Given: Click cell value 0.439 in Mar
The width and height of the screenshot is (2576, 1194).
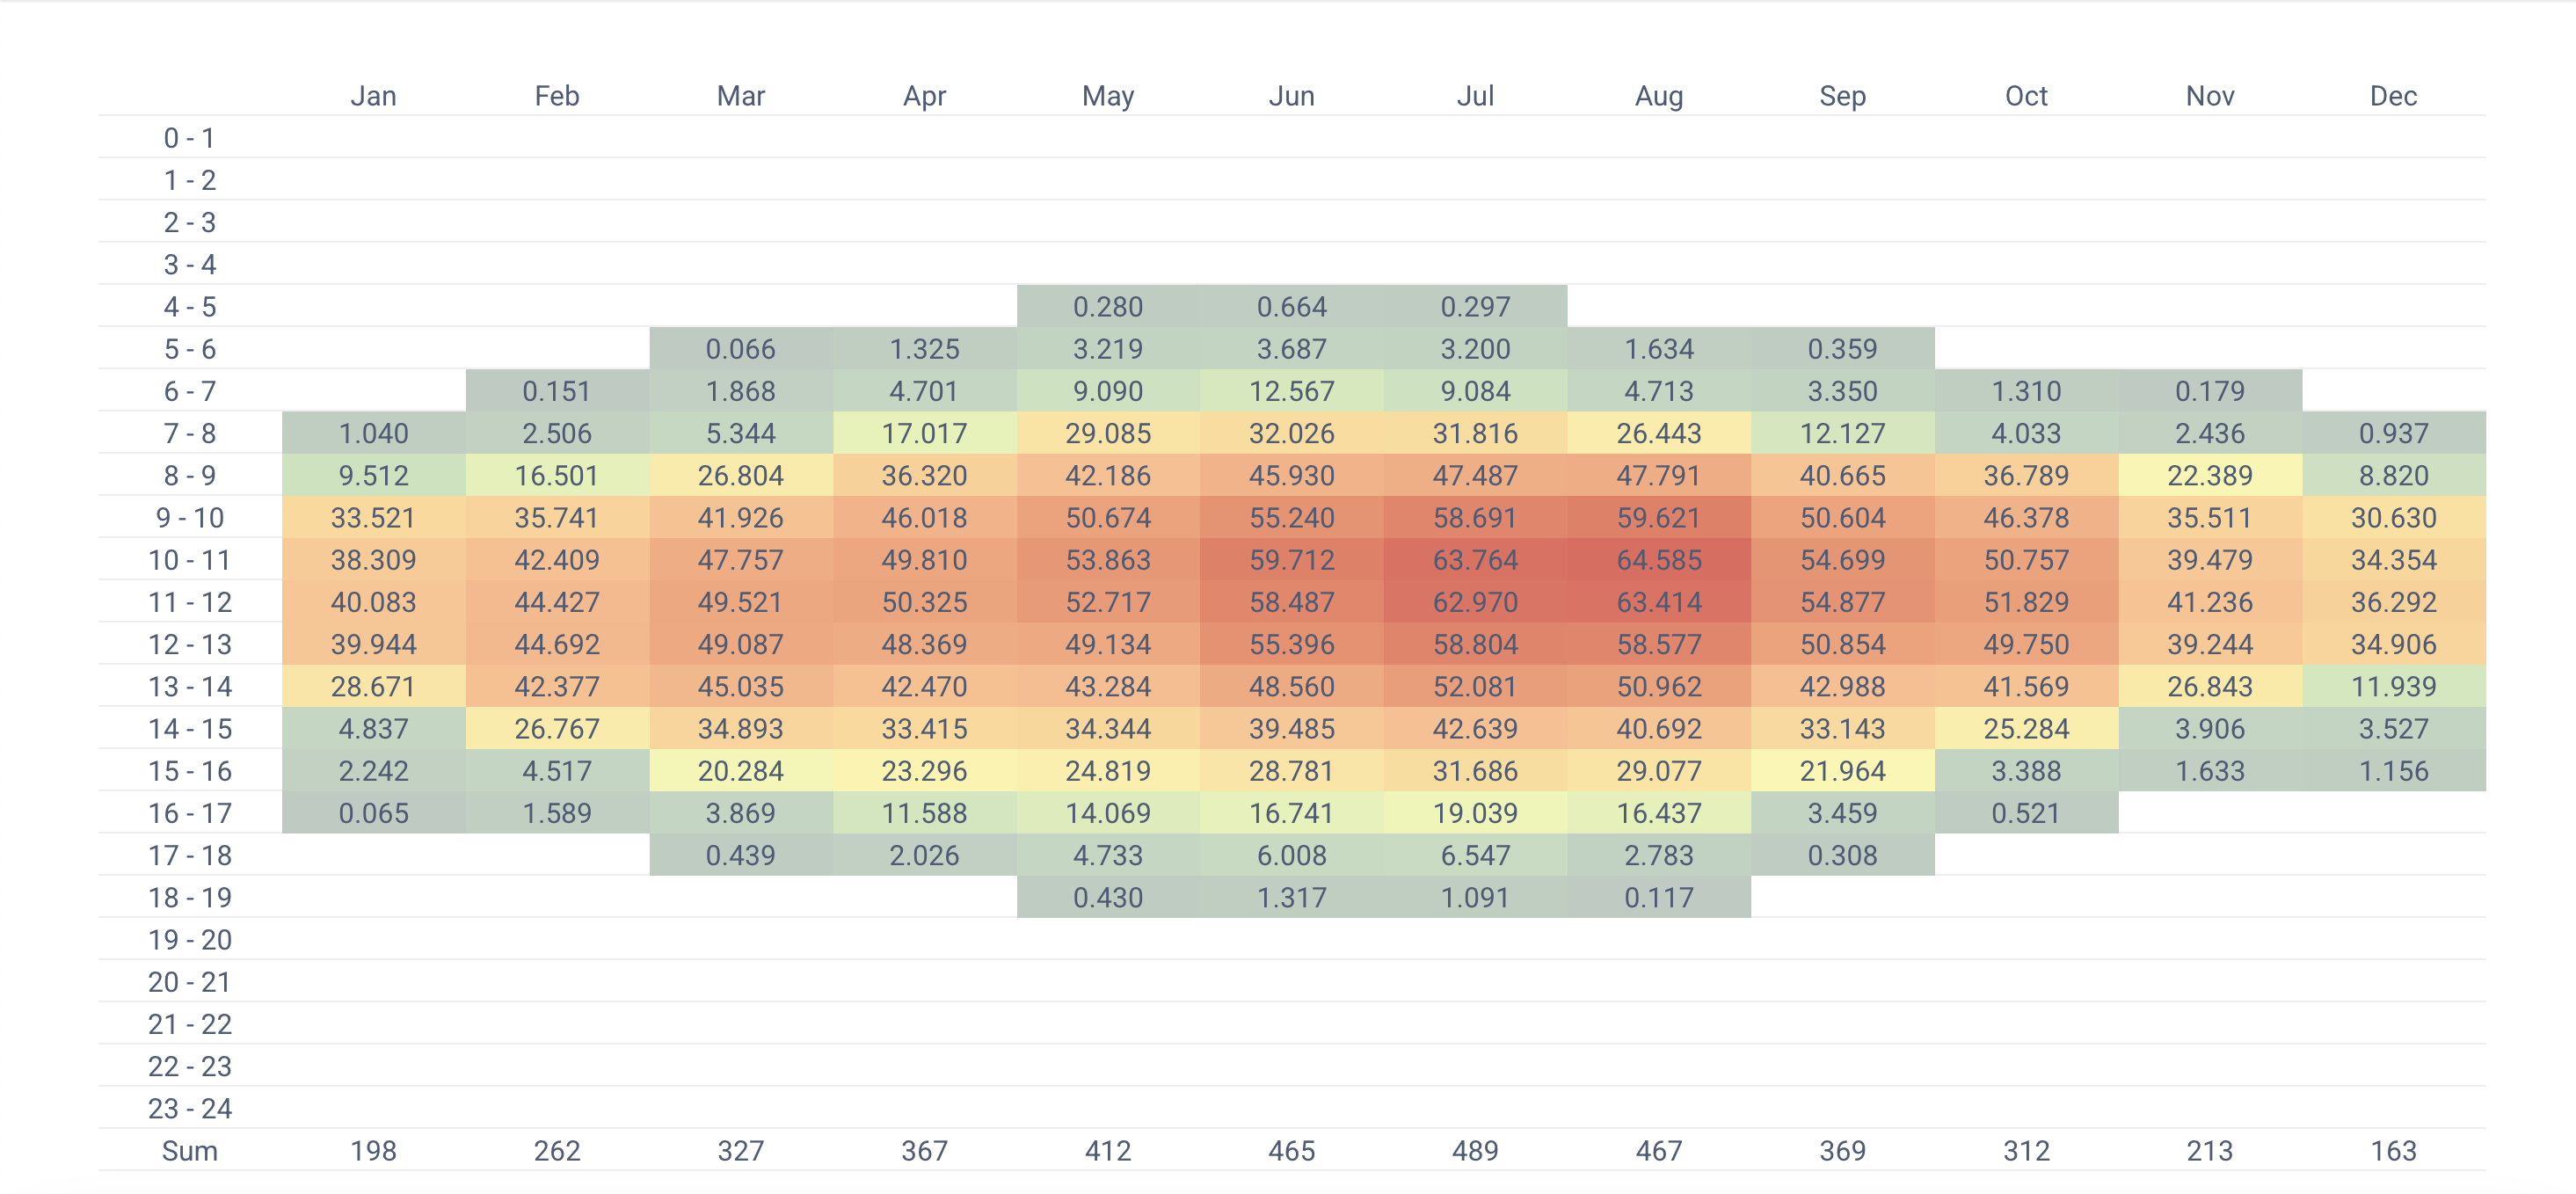Looking at the screenshot, I should point(741,856).
